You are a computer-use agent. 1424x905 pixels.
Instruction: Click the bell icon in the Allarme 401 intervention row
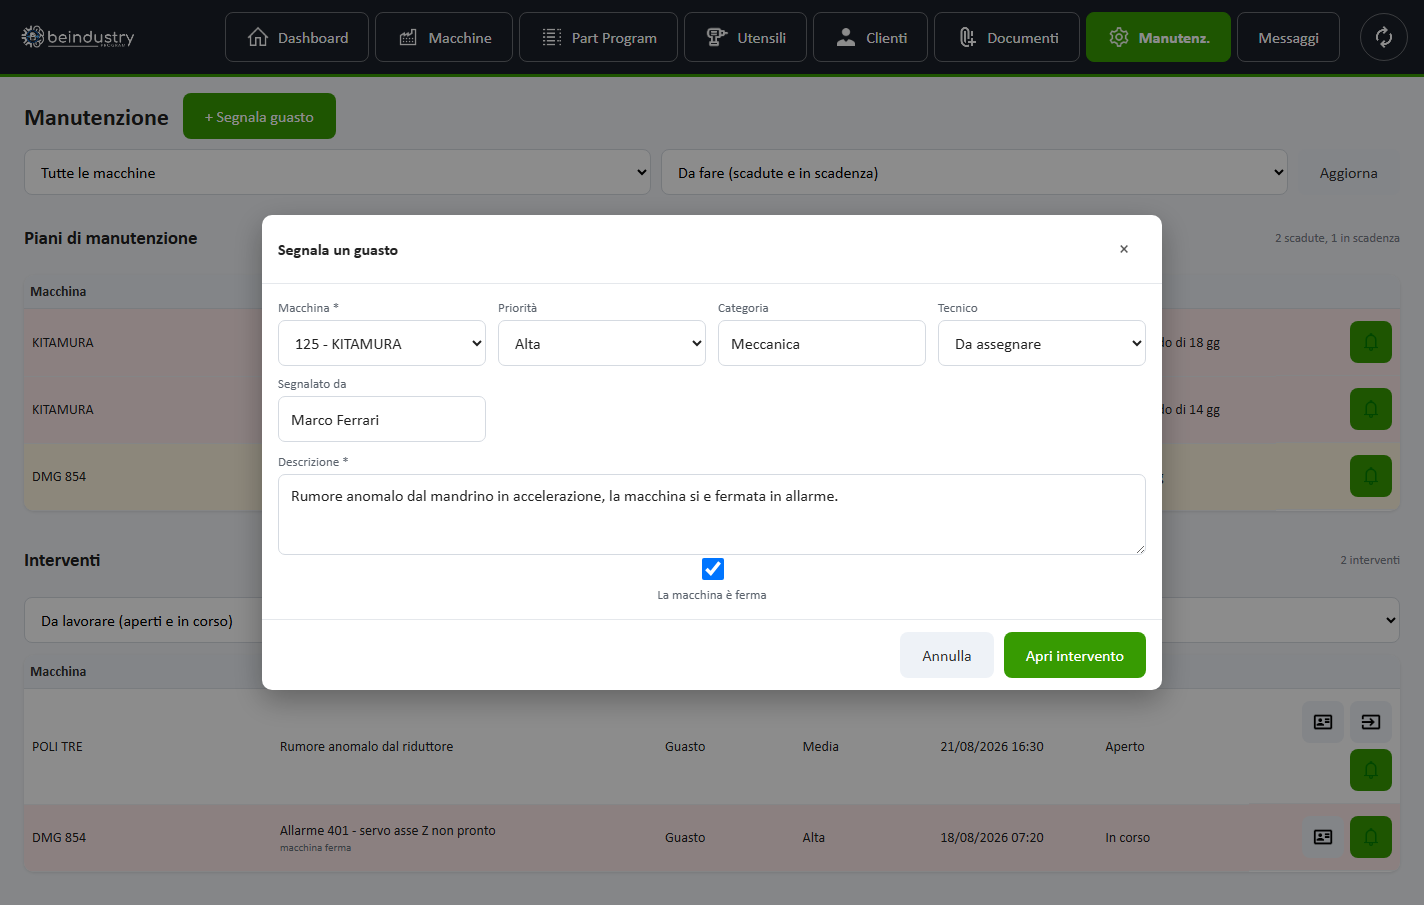pyautogui.click(x=1371, y=837)
